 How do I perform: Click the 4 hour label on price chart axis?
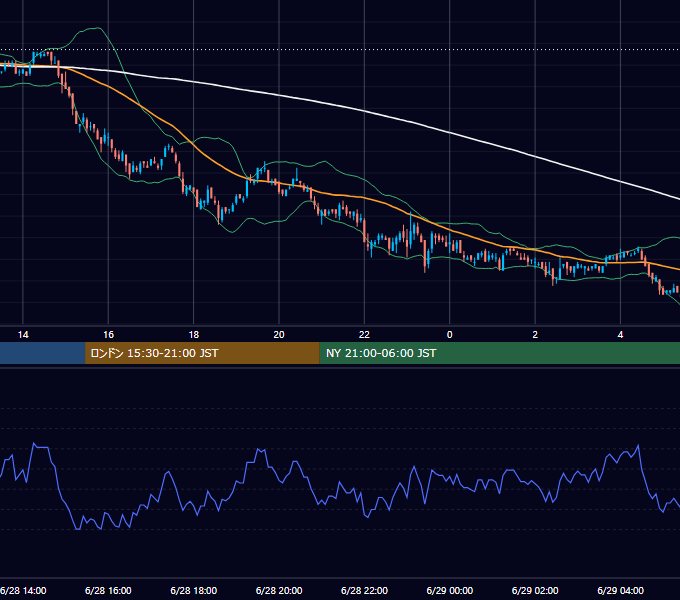[x=620, y=335]
